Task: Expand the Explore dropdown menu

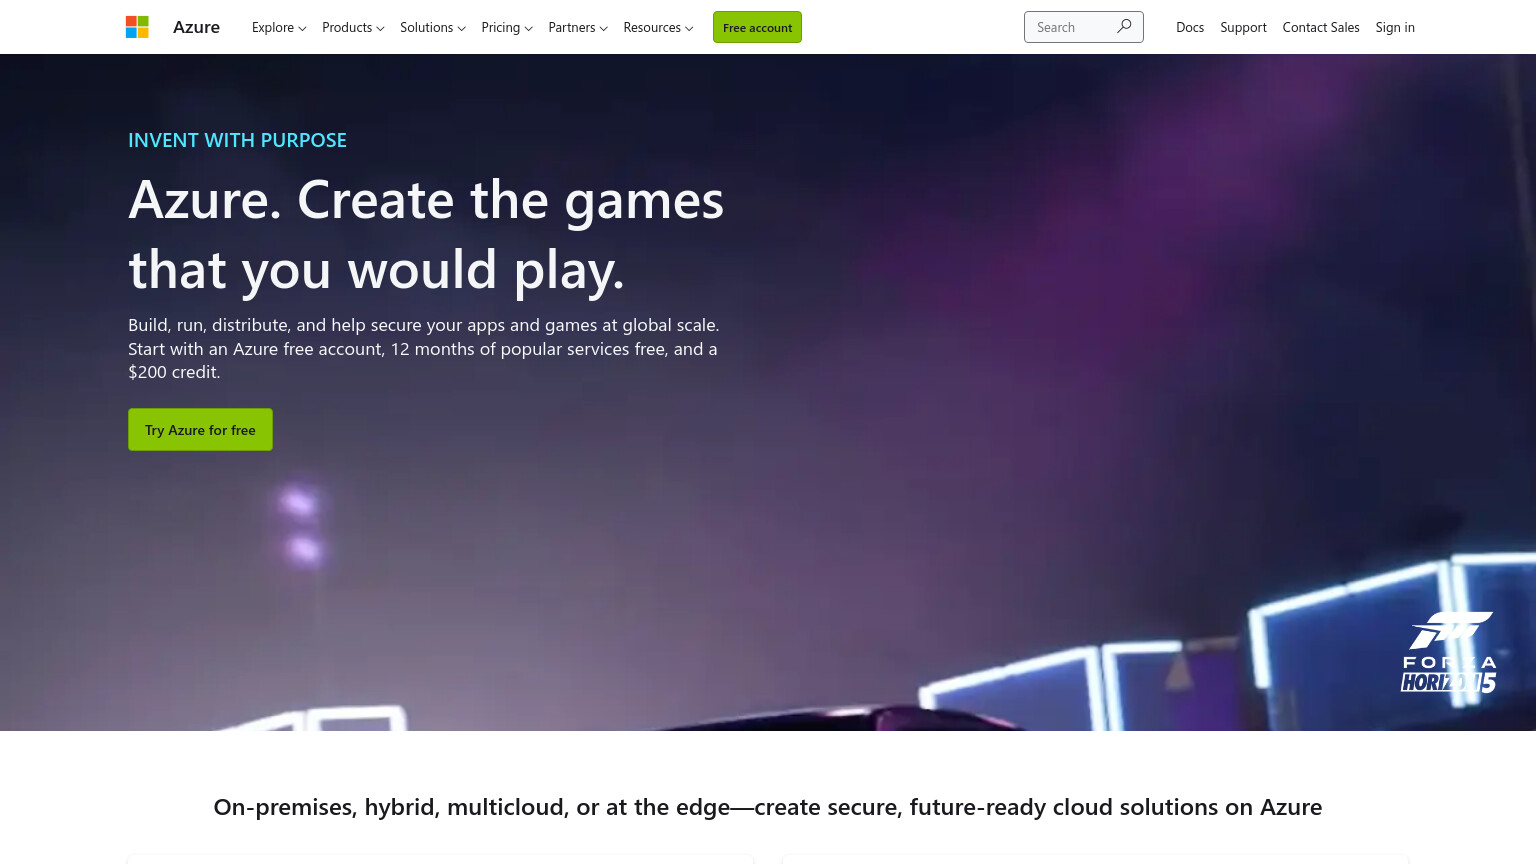Action: click(279, 28)
